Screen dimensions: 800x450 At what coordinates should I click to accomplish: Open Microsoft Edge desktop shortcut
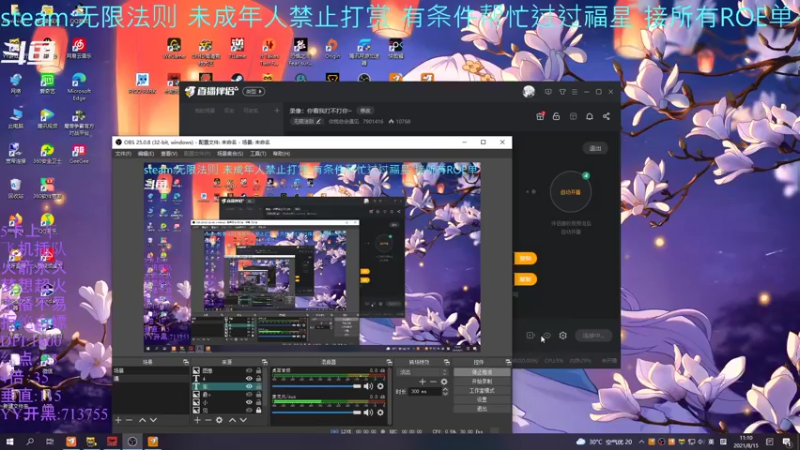point(79,87)
